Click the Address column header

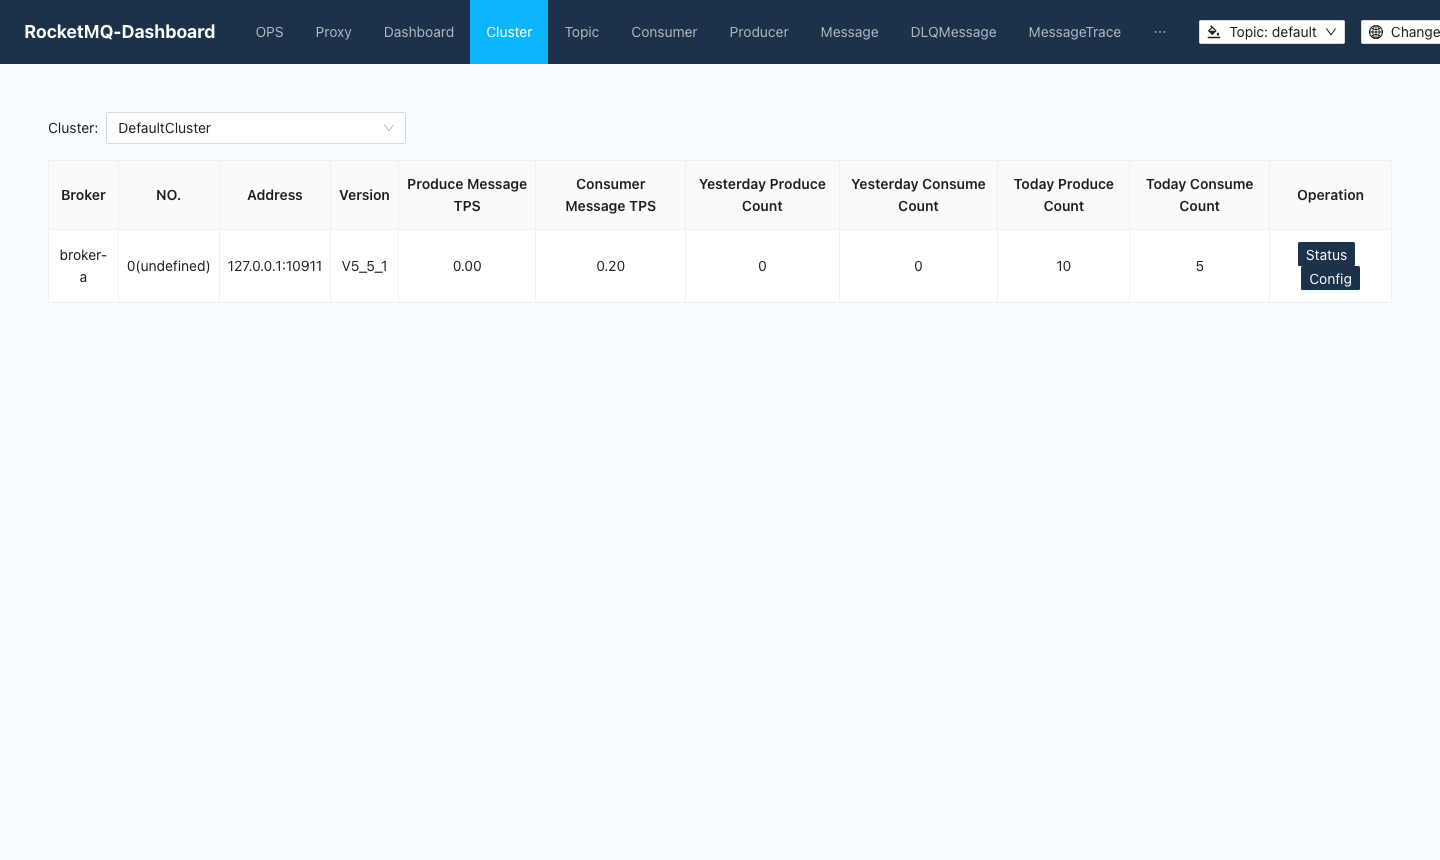tap(275, 195)
